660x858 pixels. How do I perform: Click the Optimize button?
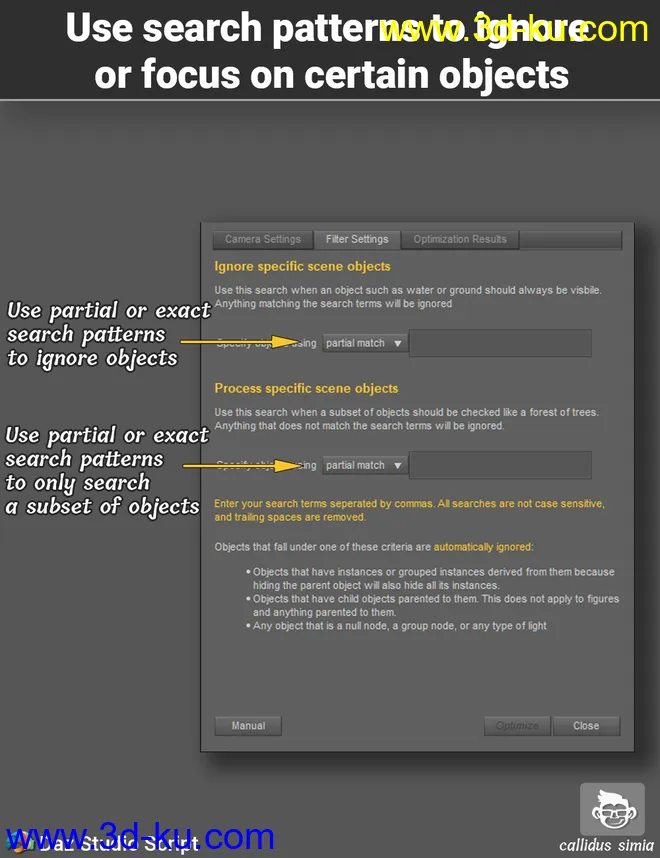pos(517,726)
